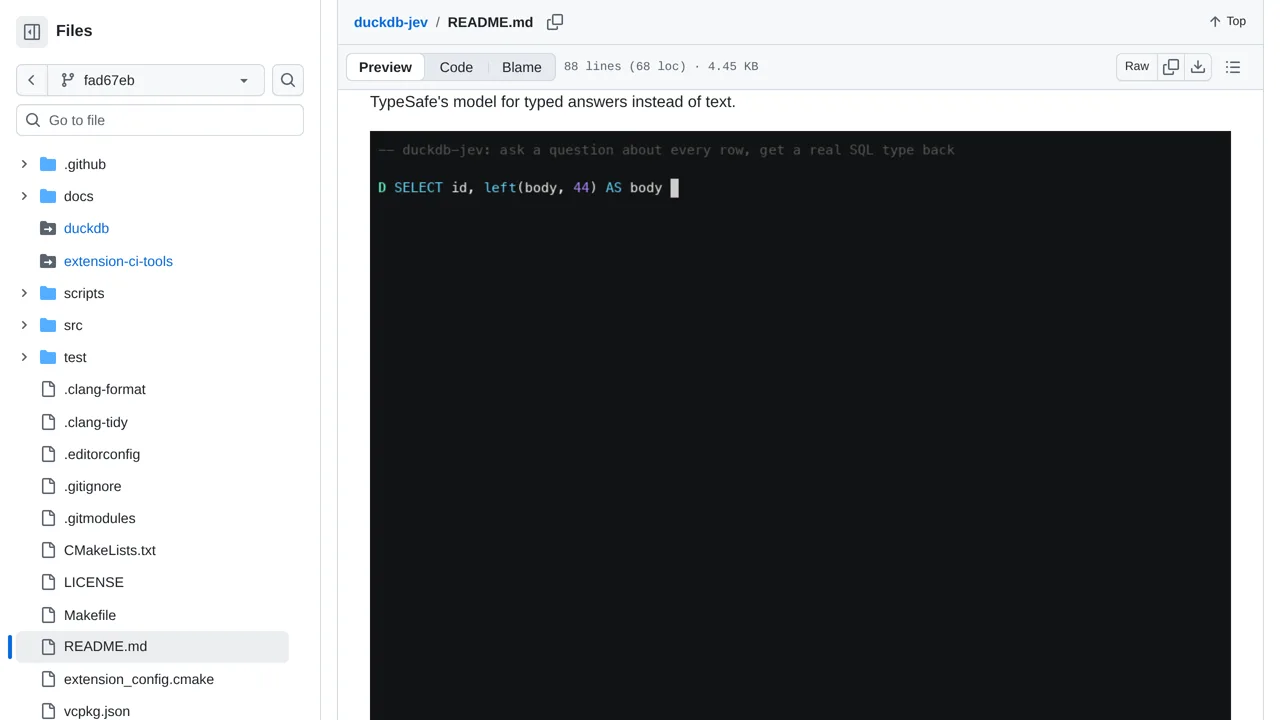The height and width of the screenshot is (720, 1280).
Task: Jump to Top of file
Action: point(1227,21)
